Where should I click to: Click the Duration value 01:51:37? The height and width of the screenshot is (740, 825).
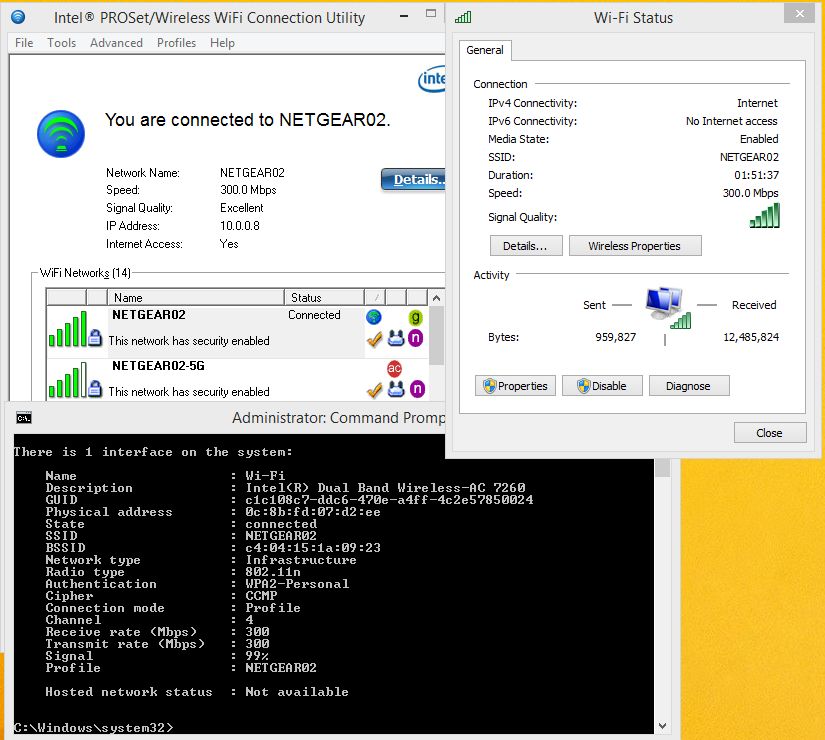[x=757, y=175]
